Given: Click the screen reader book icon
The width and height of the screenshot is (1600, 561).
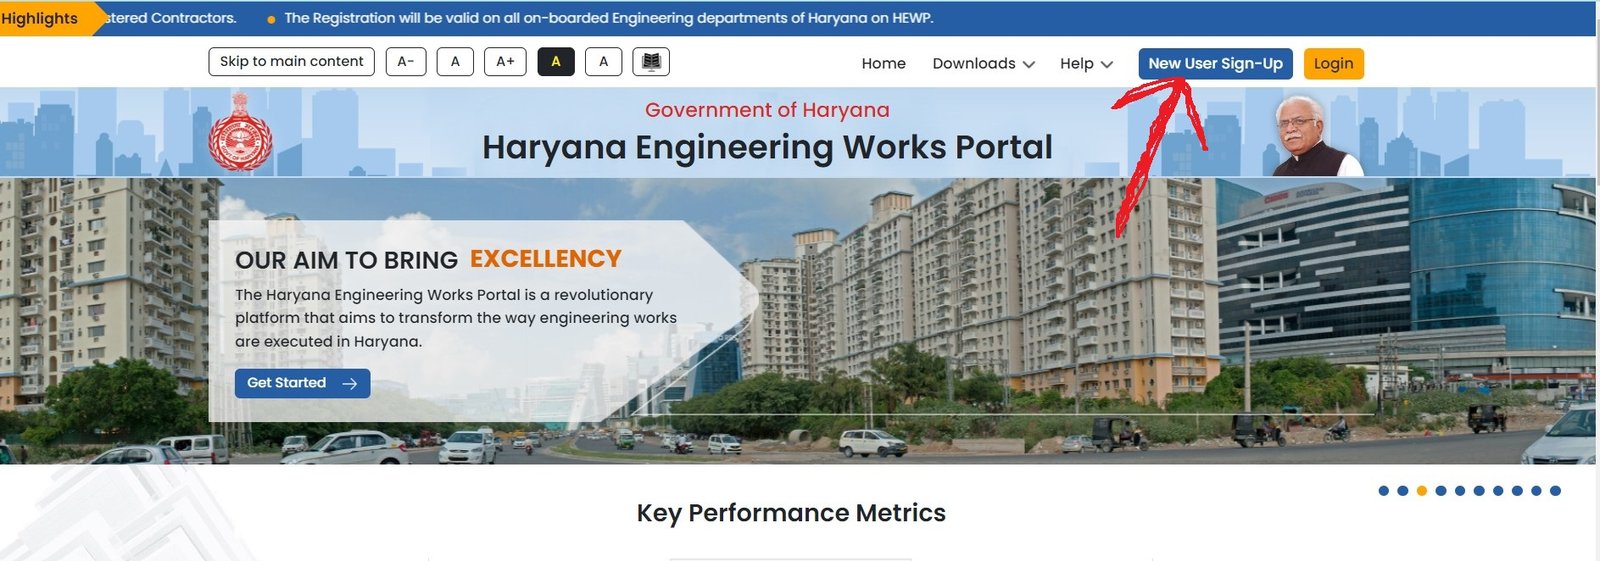Looking at the screenshot, I should pyautogui.click(x=651, y=62).
